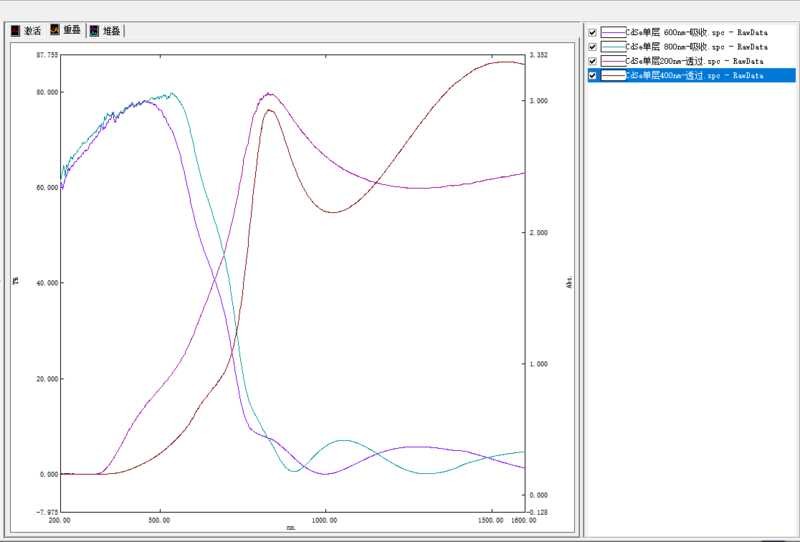Switch to the 堆叠 tab
This screenshot has width=800, height=542.
pos(105,31)
